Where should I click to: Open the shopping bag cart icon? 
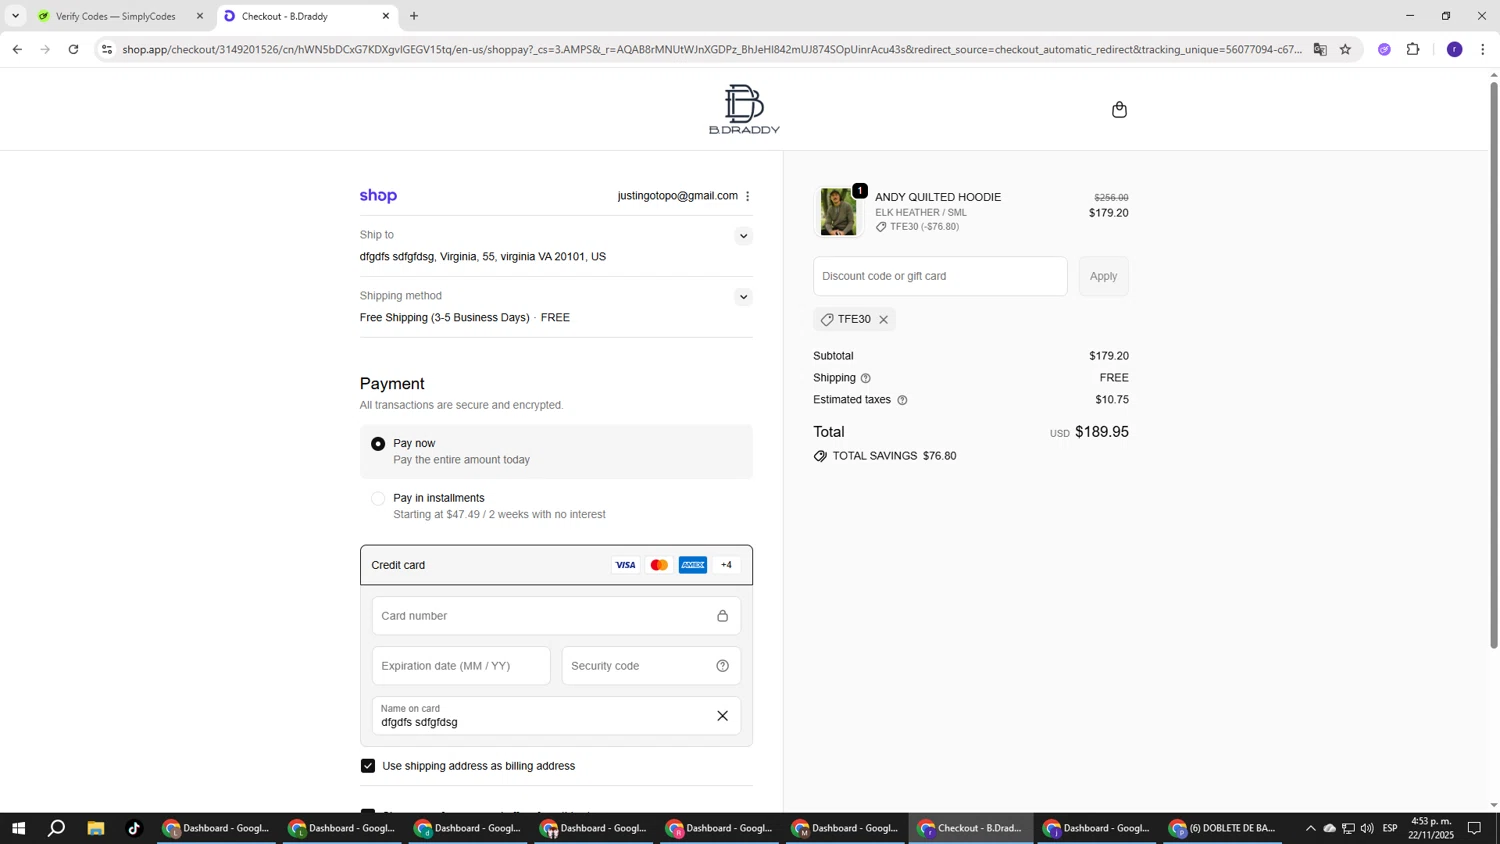pos(1119,110)
